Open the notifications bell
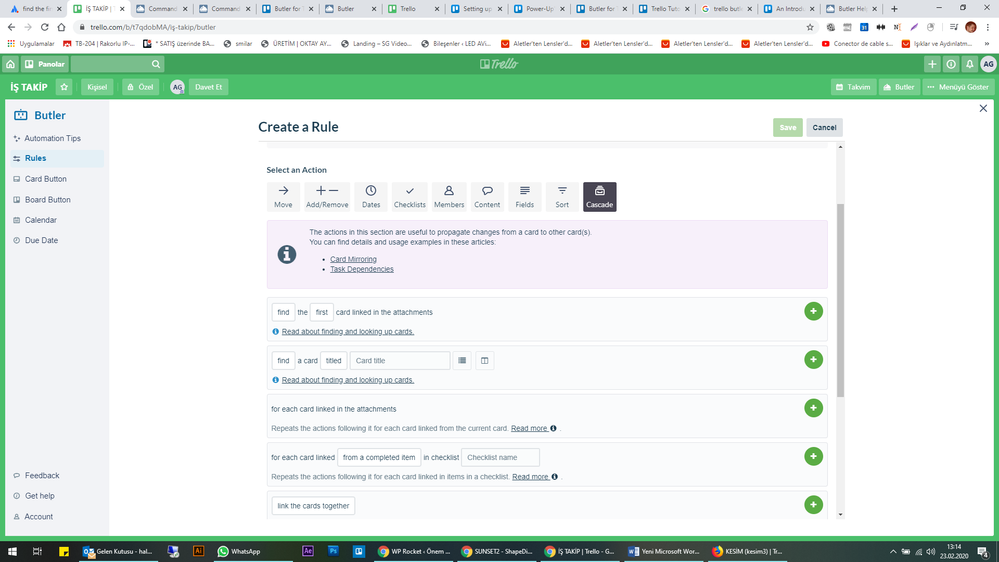The height and width of the screenshot is (562, 999). click(969, 64)
